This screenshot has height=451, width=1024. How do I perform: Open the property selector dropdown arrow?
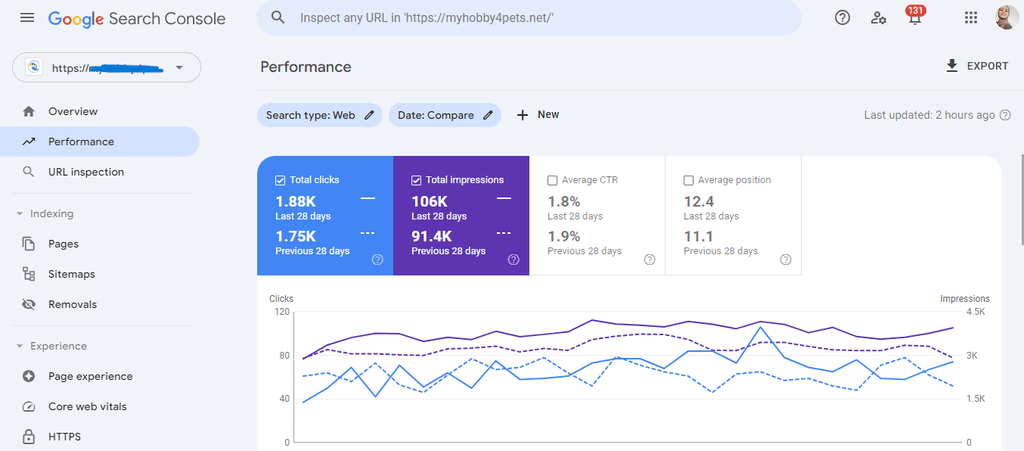179,67
